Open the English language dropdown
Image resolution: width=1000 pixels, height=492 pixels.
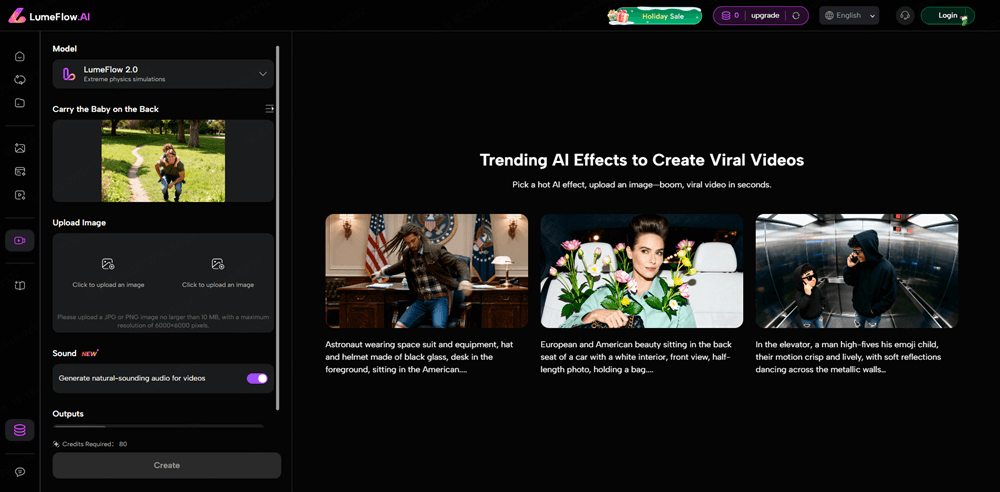(849, 15)
